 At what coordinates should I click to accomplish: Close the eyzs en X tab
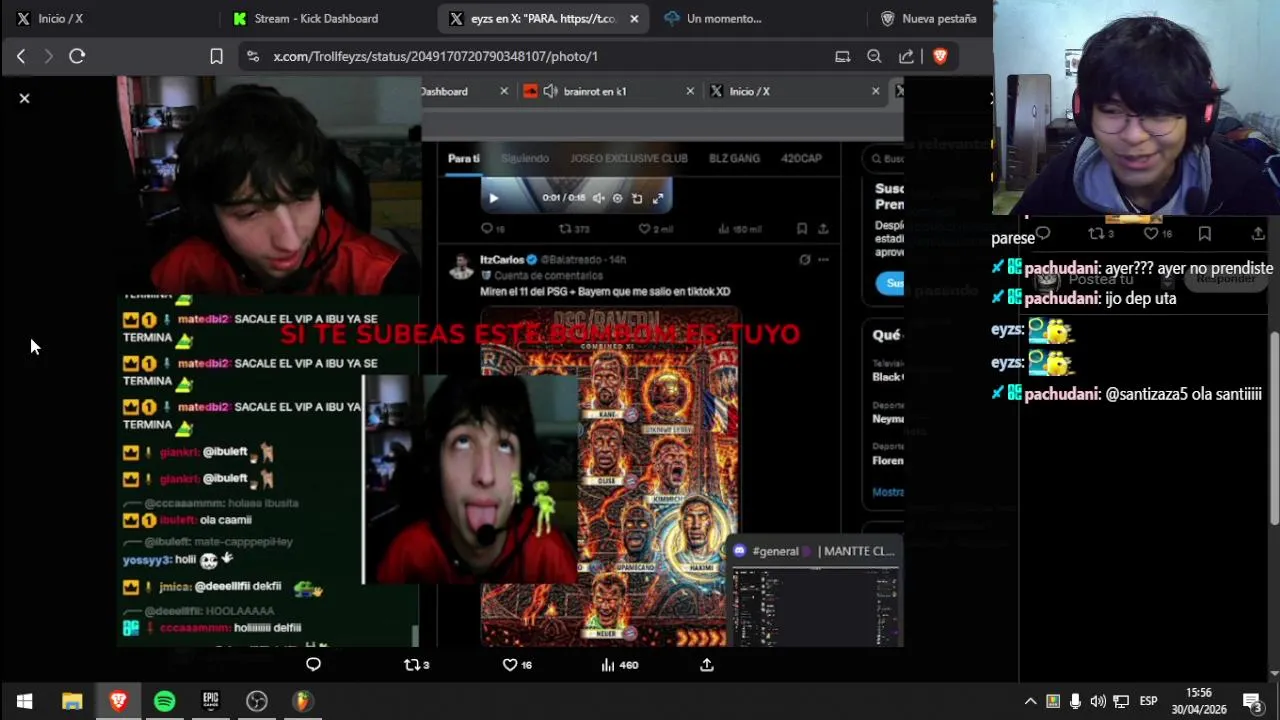click(634, 18)
